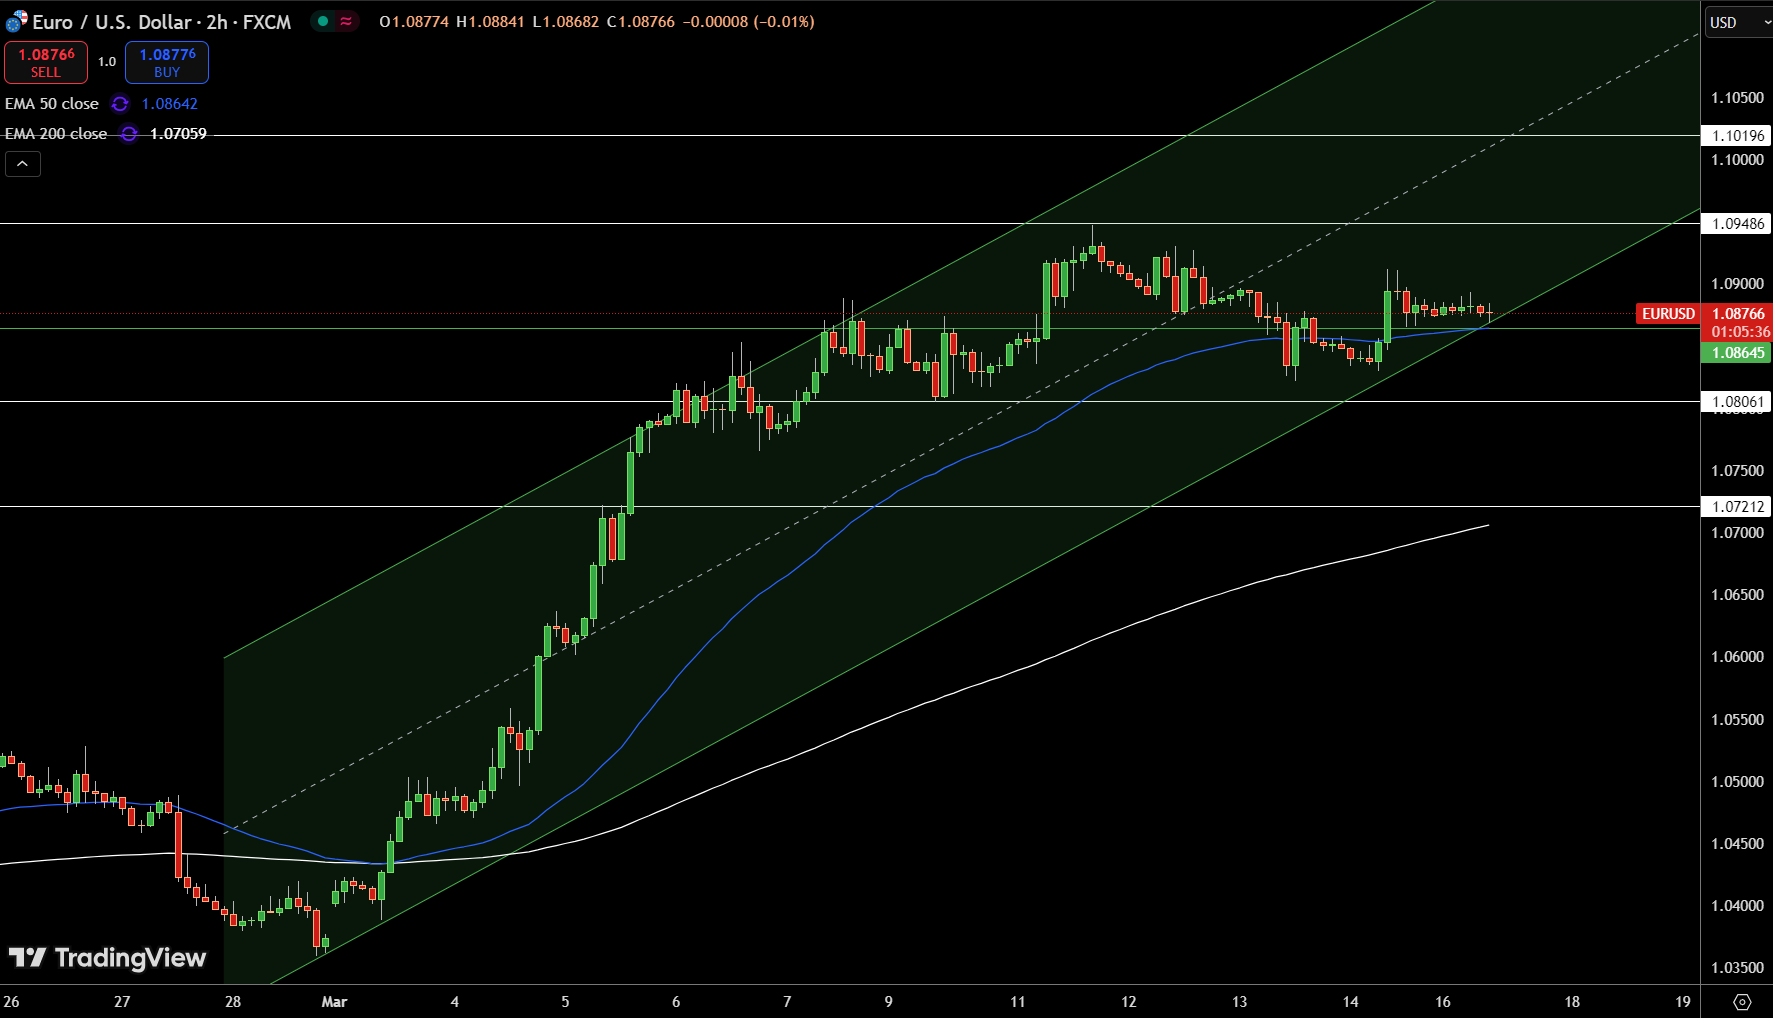Click the 28 date label on time axis
Screen dimensions: 1773x1018
(x=233, y=1002)
